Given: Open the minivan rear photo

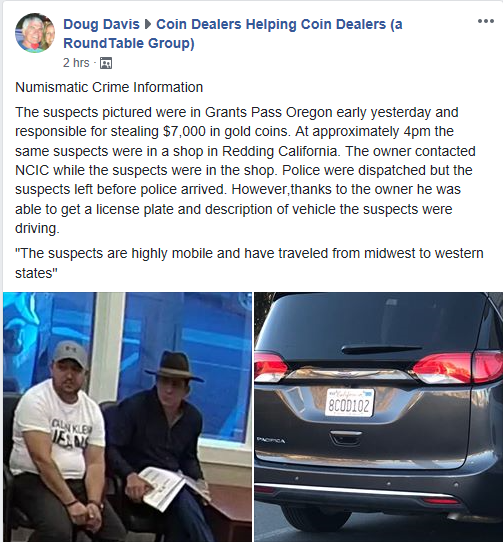Looking at the screenshot, I should [x=379, y=417].
